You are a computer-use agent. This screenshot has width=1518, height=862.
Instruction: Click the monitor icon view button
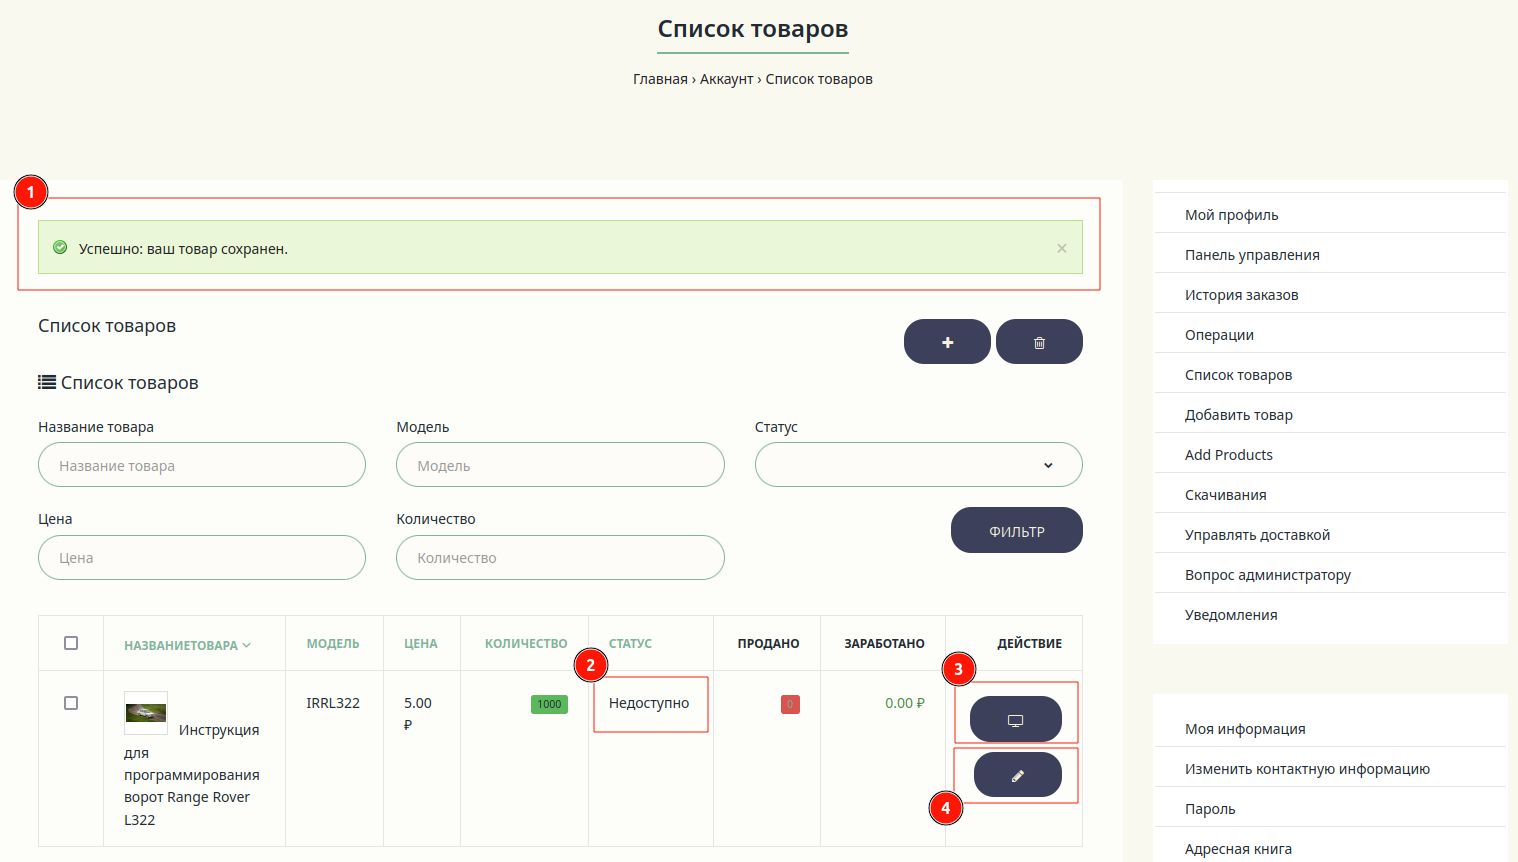tap(1016, 719)
